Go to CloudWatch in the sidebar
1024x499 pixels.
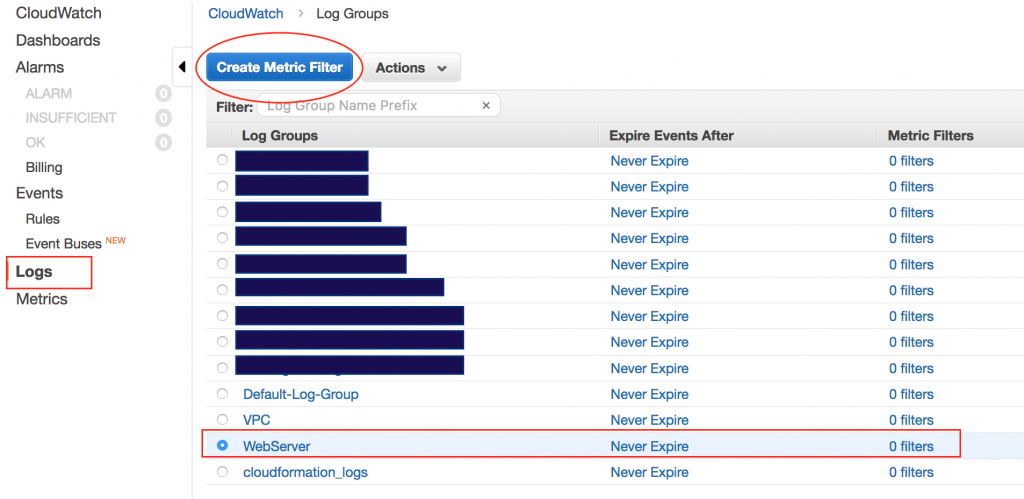[59, 13]
